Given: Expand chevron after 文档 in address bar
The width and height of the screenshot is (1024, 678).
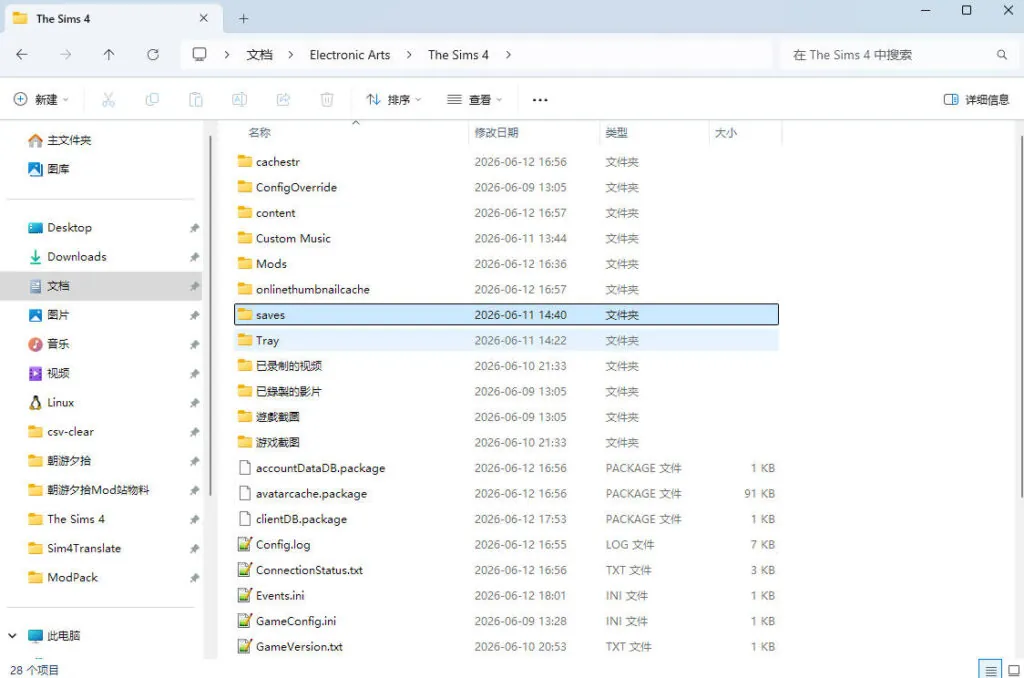Looking at the screenshot, I should pyautogui.click(x=291, y=55).
